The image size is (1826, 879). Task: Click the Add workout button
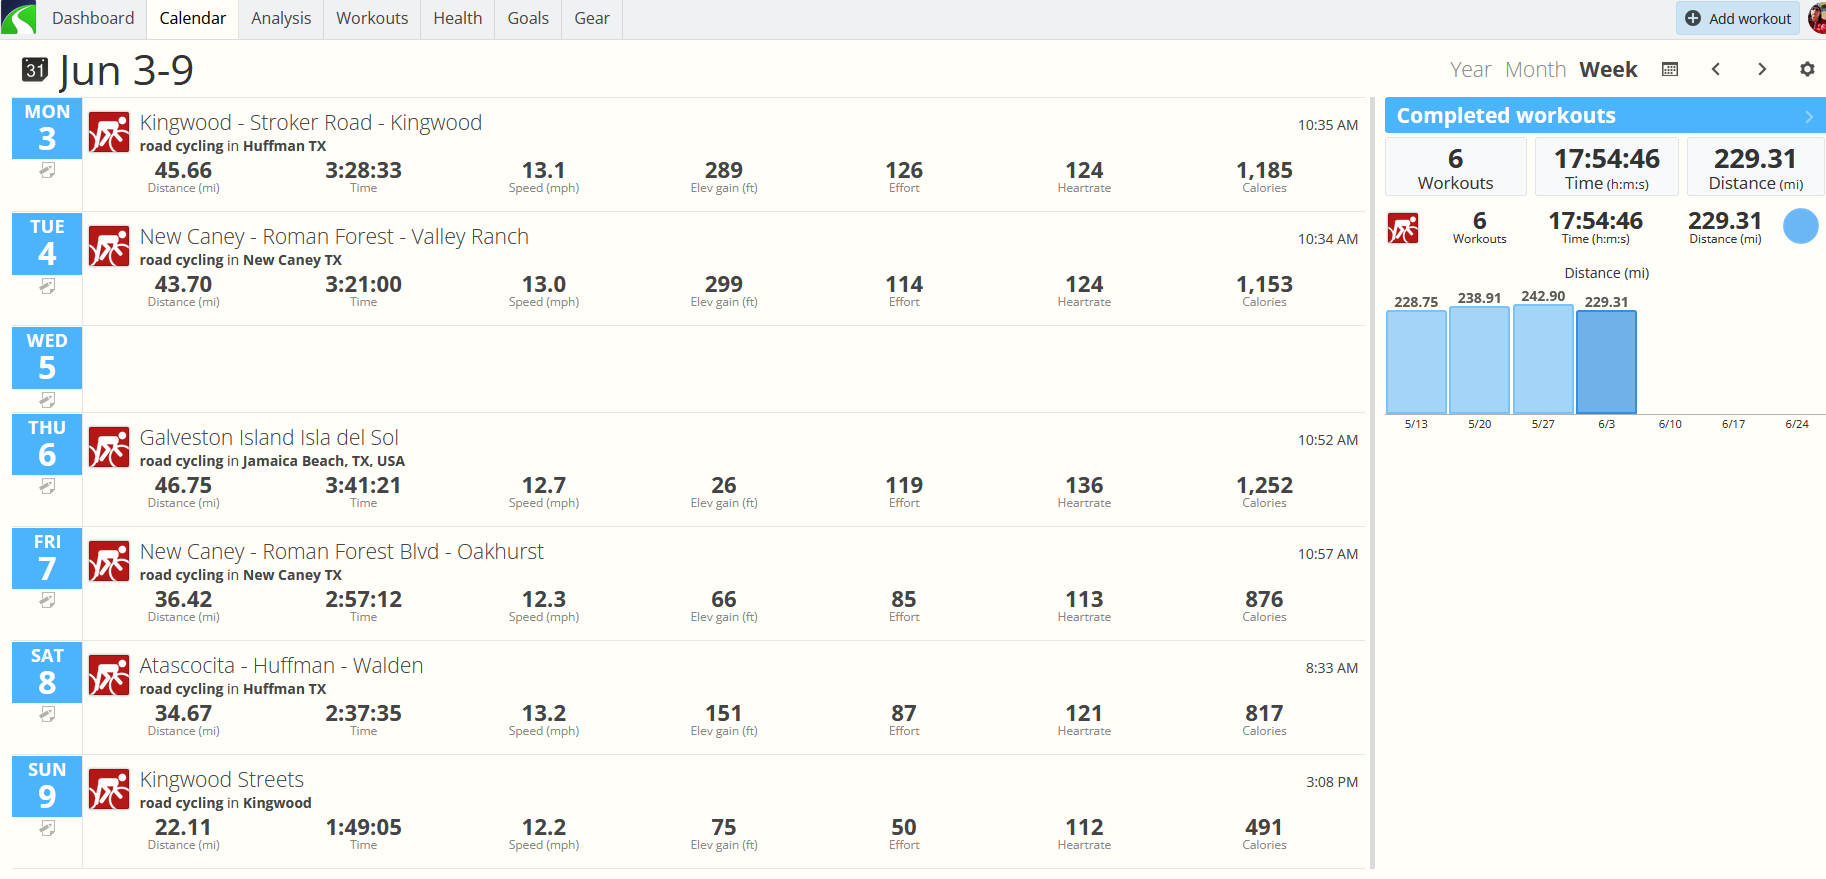[x=1738, y=18]
